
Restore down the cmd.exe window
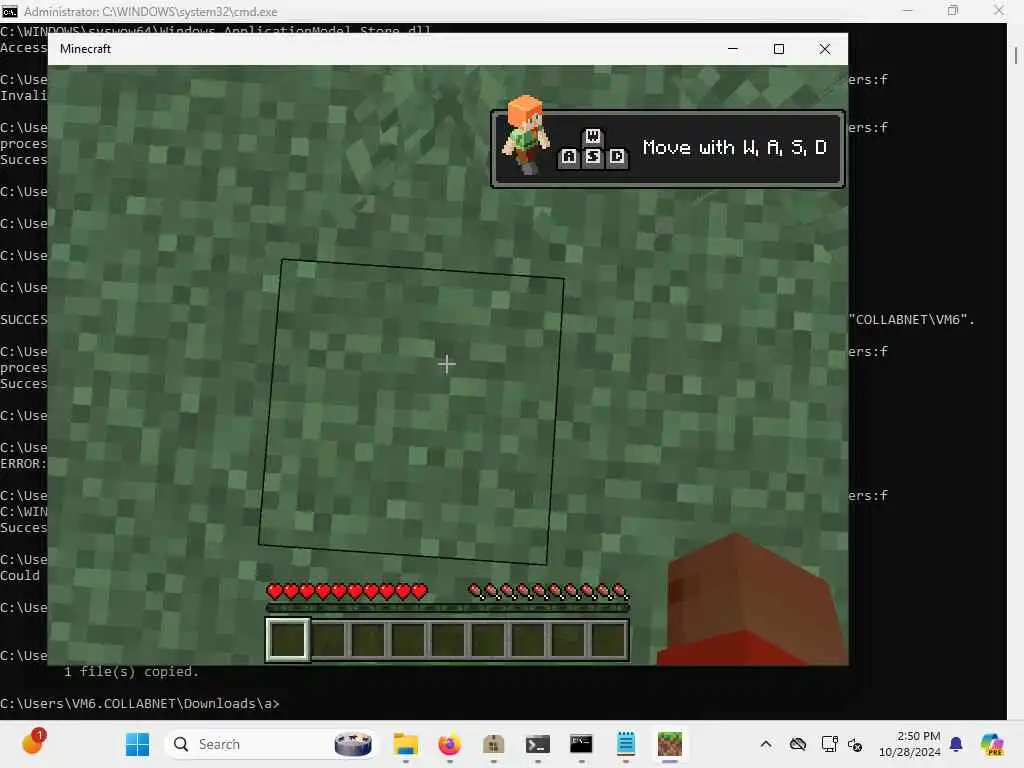pyautogui.click(x=953, y=11)
